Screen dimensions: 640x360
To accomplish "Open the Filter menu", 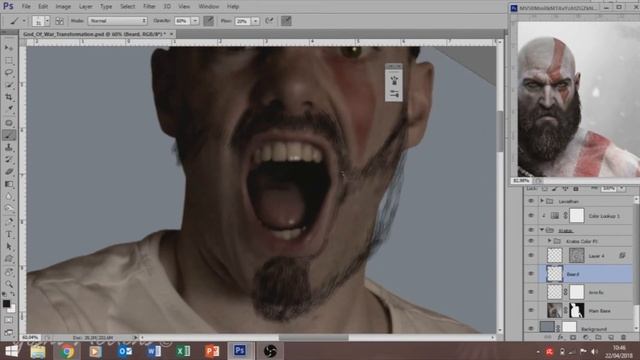I will tap(149, 7).
